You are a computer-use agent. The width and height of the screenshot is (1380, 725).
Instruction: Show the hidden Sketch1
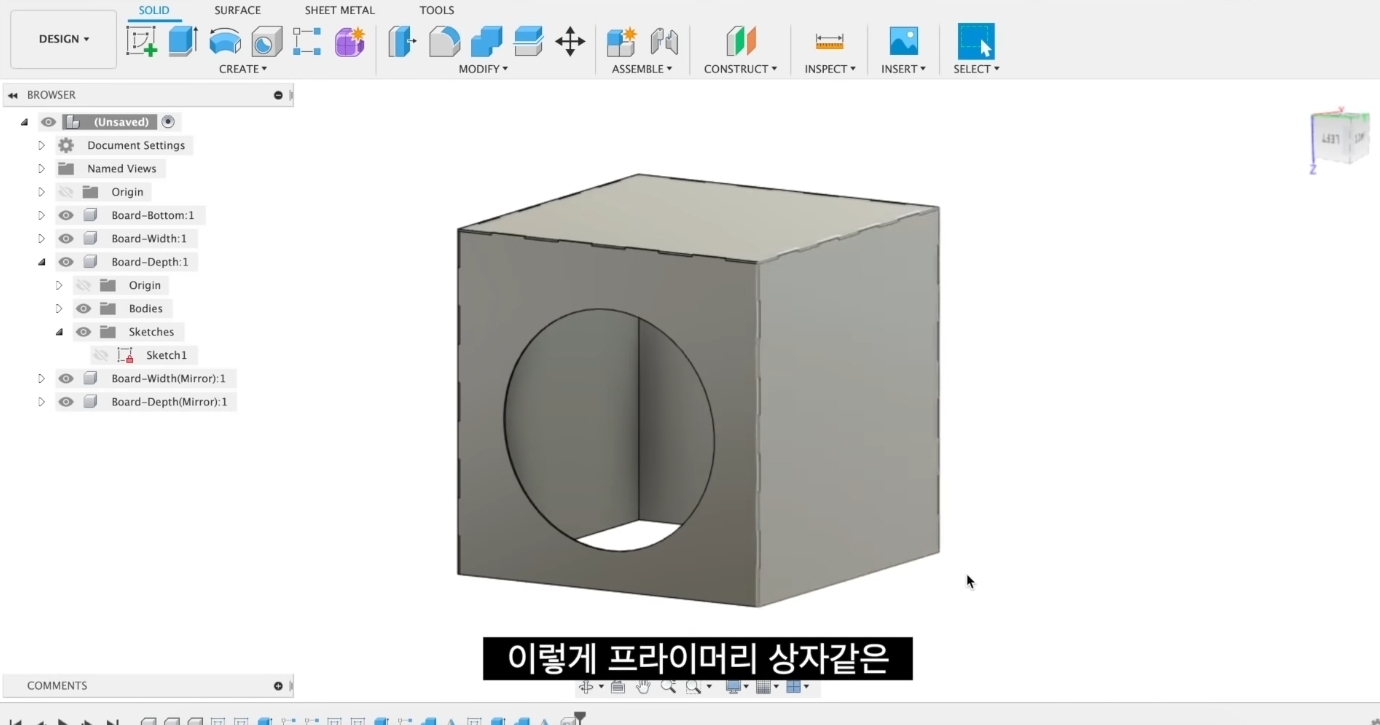(101, 355)
